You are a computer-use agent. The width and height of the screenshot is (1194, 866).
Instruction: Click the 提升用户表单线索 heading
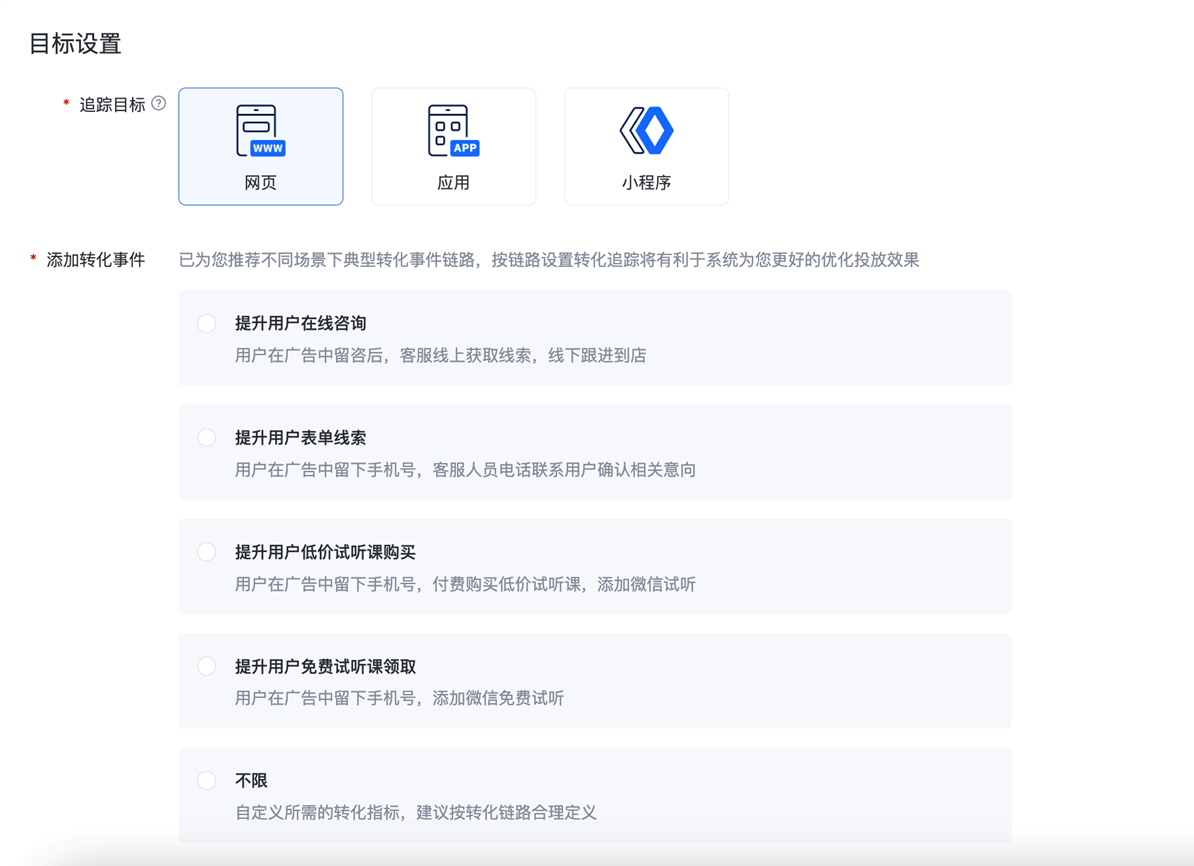tap(300, 437)
